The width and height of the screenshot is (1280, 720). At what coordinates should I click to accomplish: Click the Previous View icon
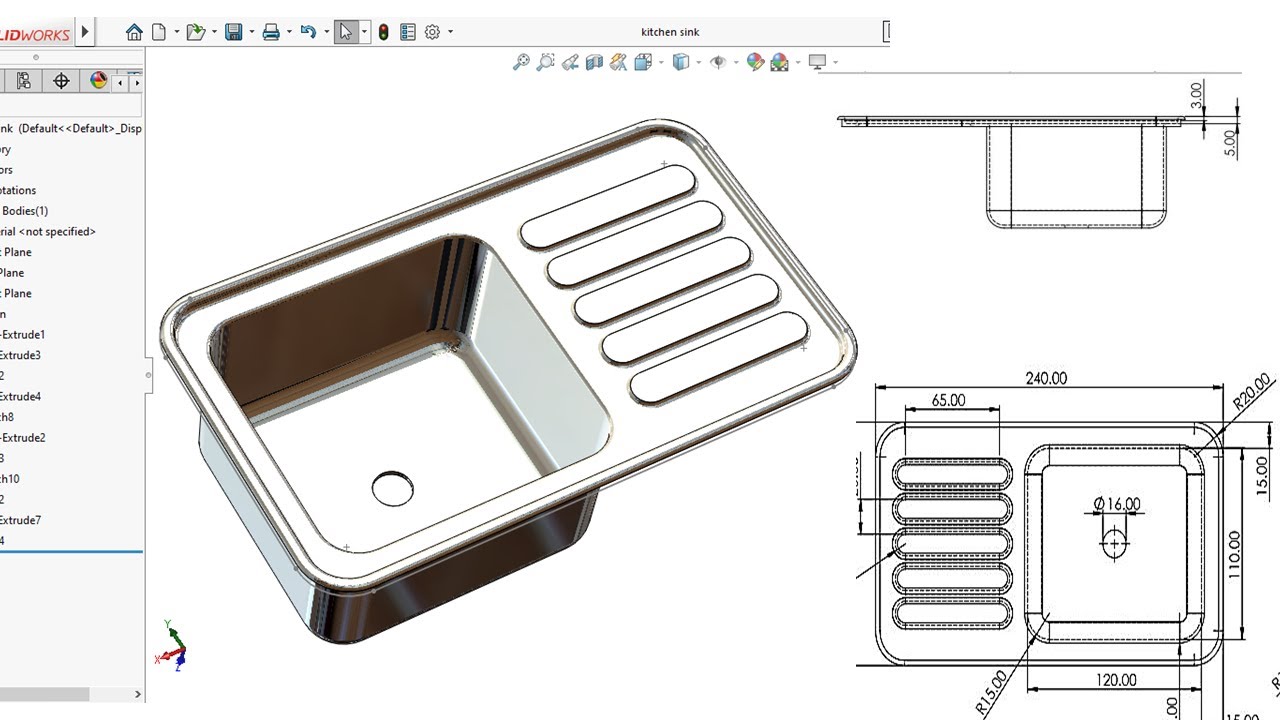(x=570, y=62)
